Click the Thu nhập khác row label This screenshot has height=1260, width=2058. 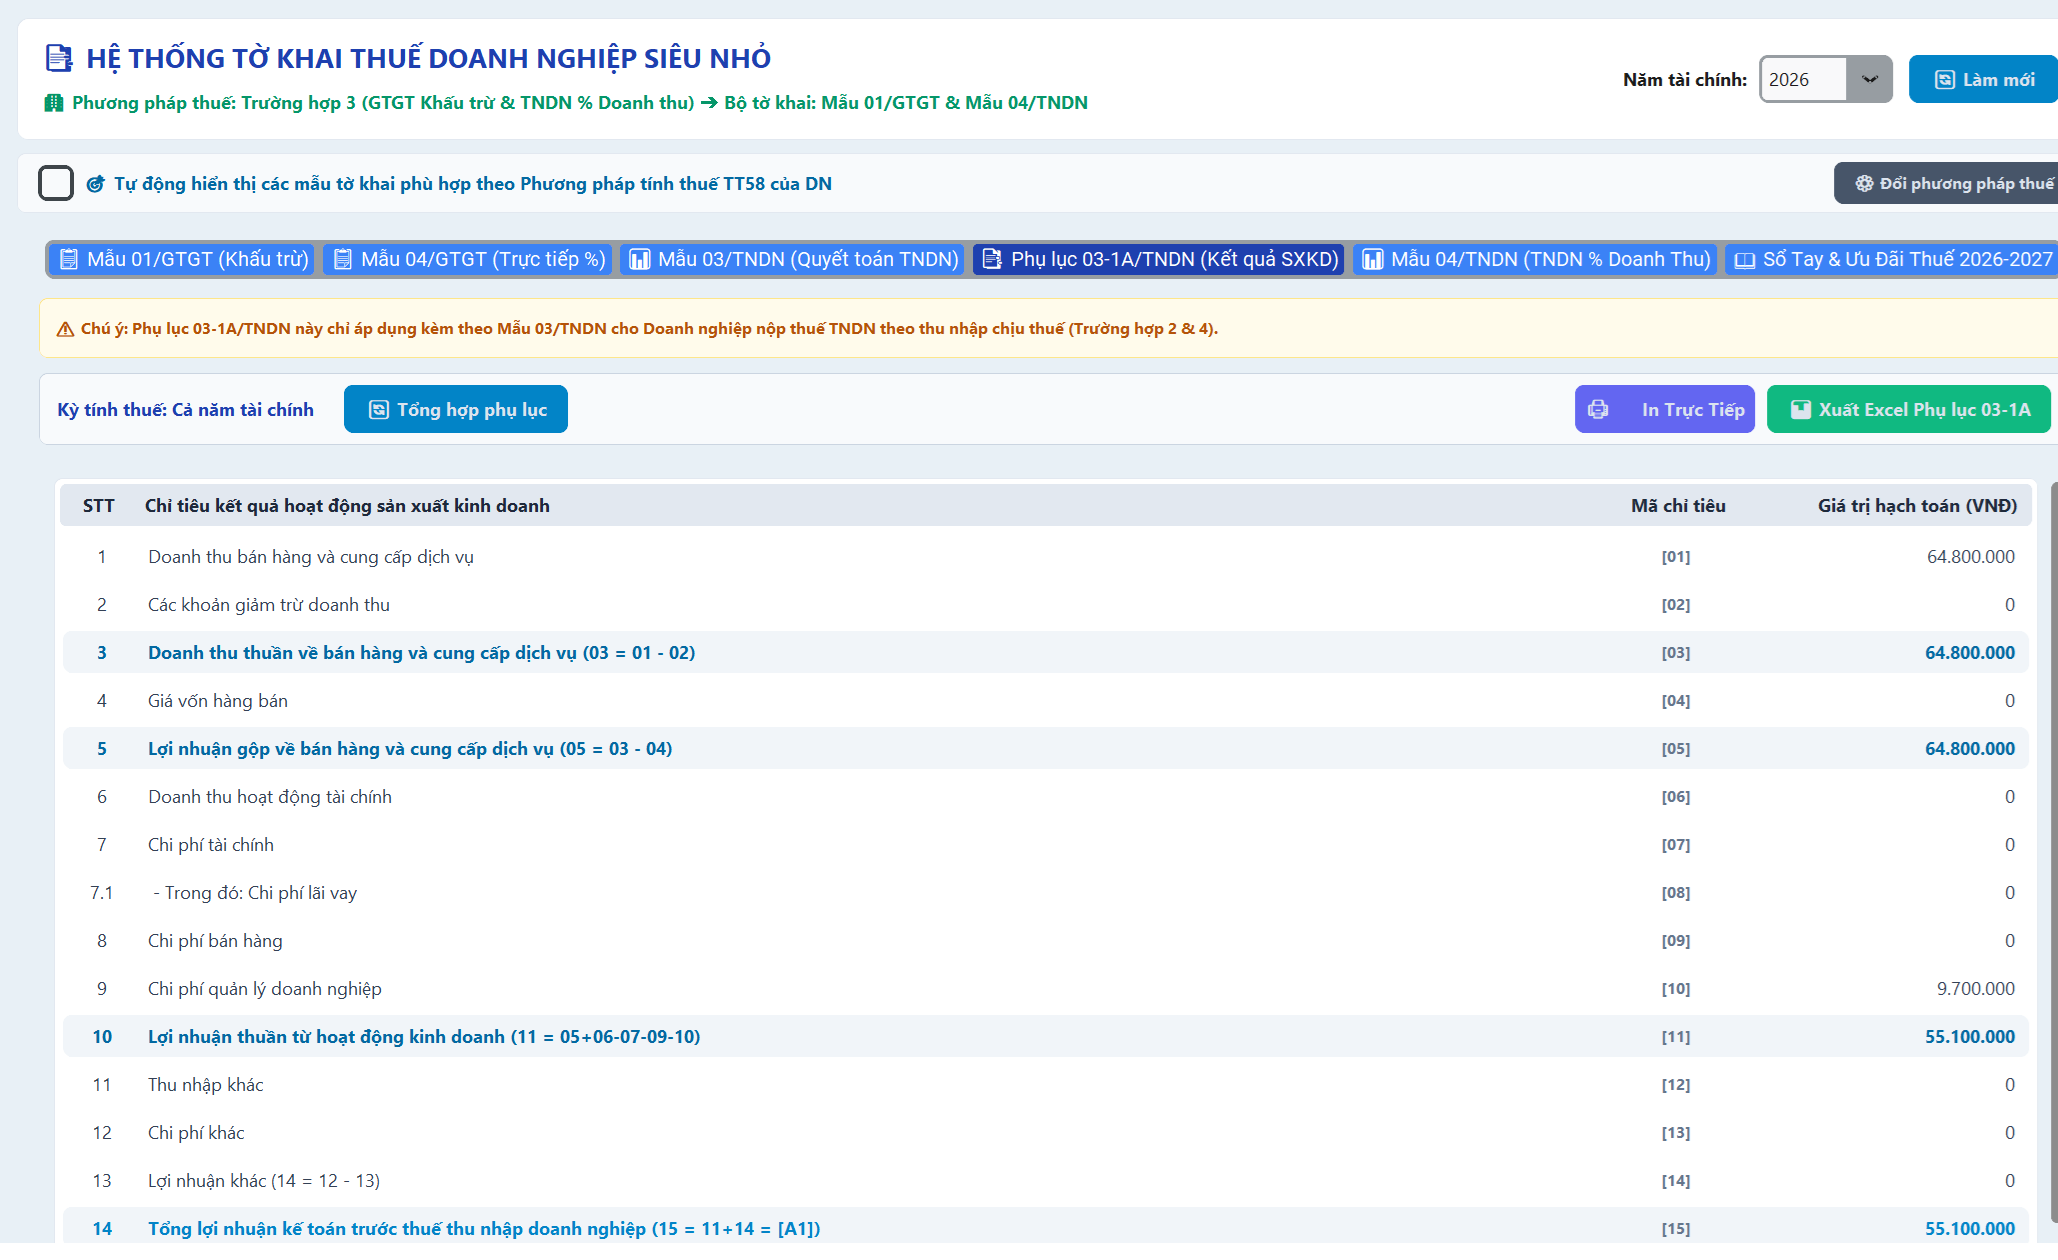206,1085
